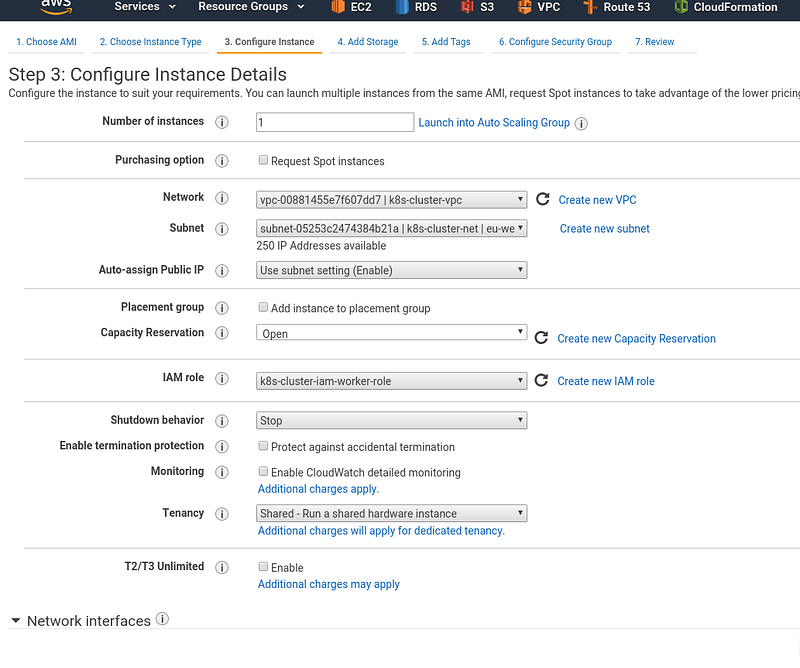Open the EC2 service shortcut icon
Screen dimensions: 800x668
pyautogui.click(x=338, y=7)
